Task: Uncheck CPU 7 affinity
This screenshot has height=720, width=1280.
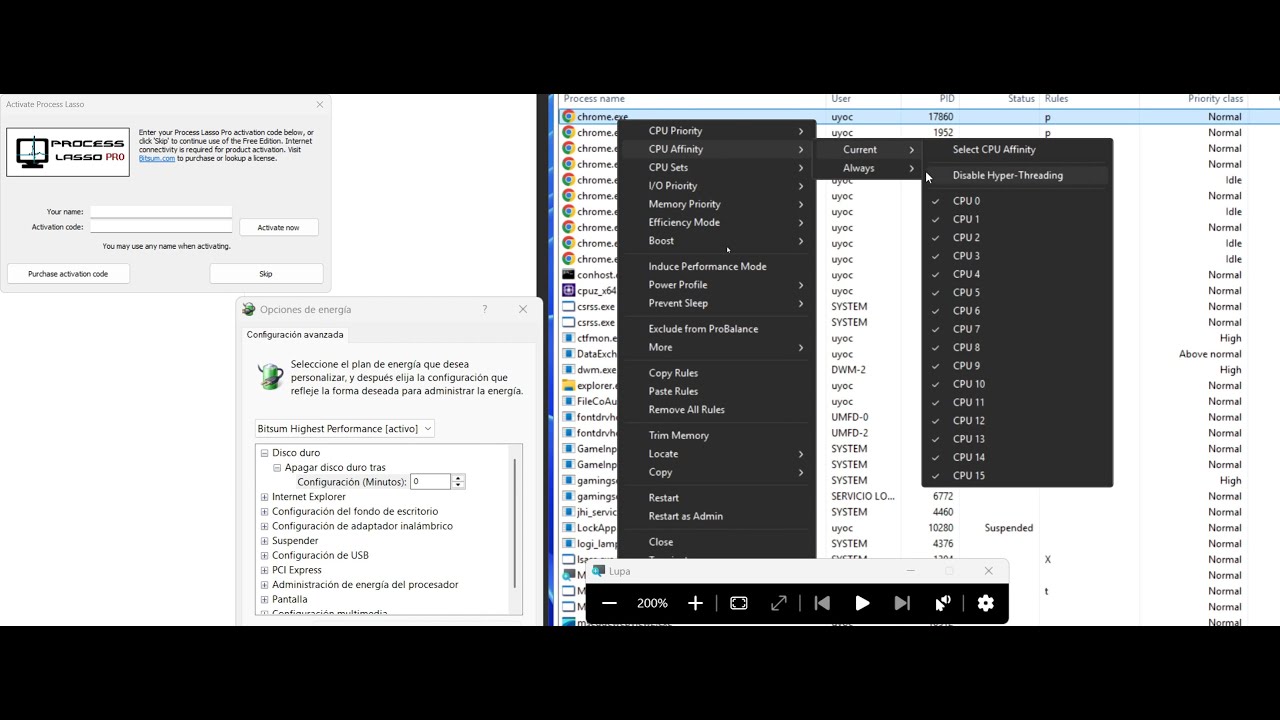Action: (x=936, y=329)
